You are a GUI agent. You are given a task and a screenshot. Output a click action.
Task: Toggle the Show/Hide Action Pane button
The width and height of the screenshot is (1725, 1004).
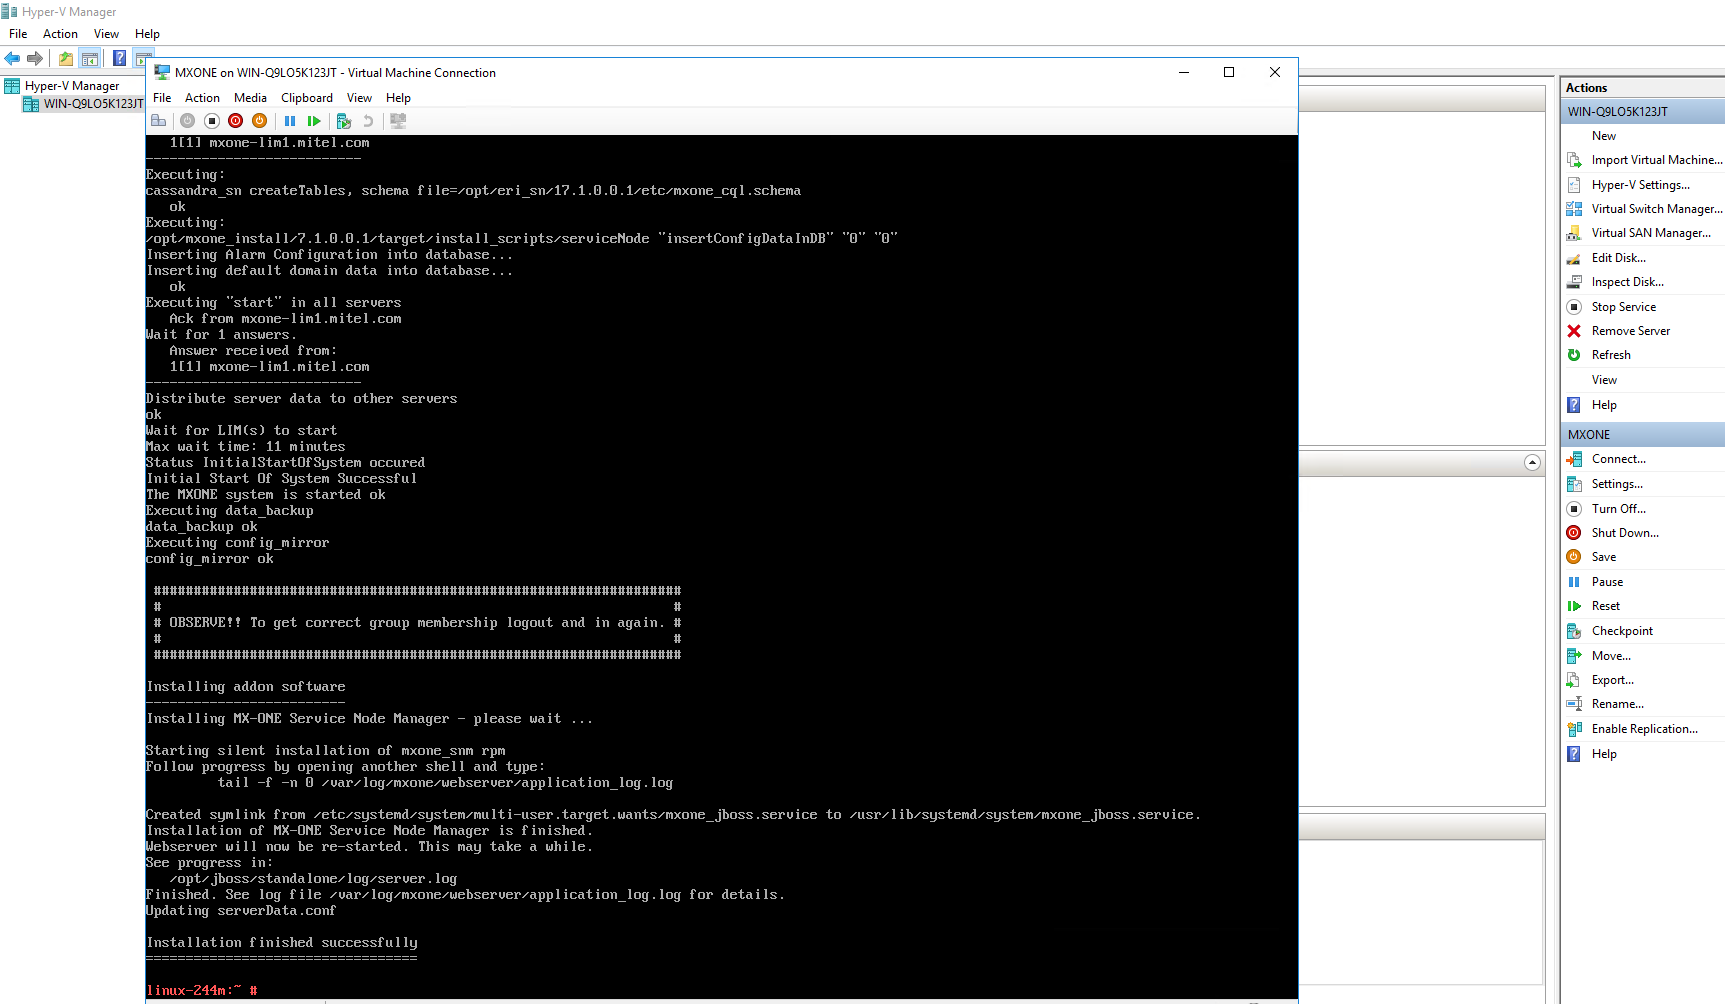(x=143, y=58)
